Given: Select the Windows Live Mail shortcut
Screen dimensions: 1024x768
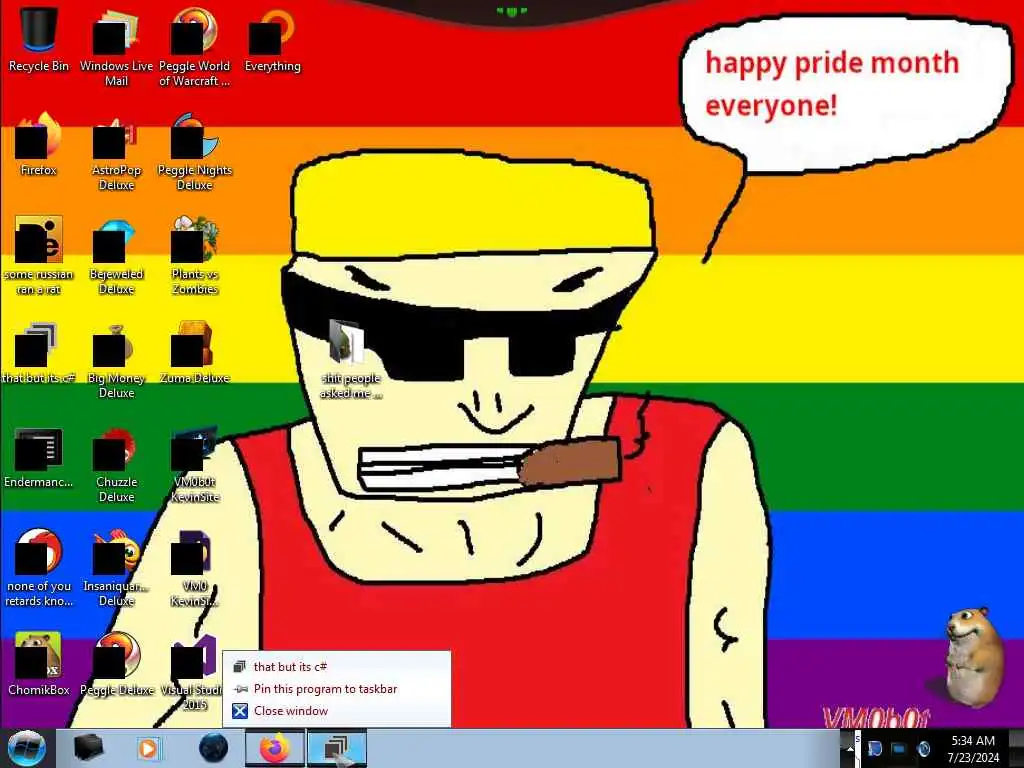Looking at the screenshot, I should 116,47.
